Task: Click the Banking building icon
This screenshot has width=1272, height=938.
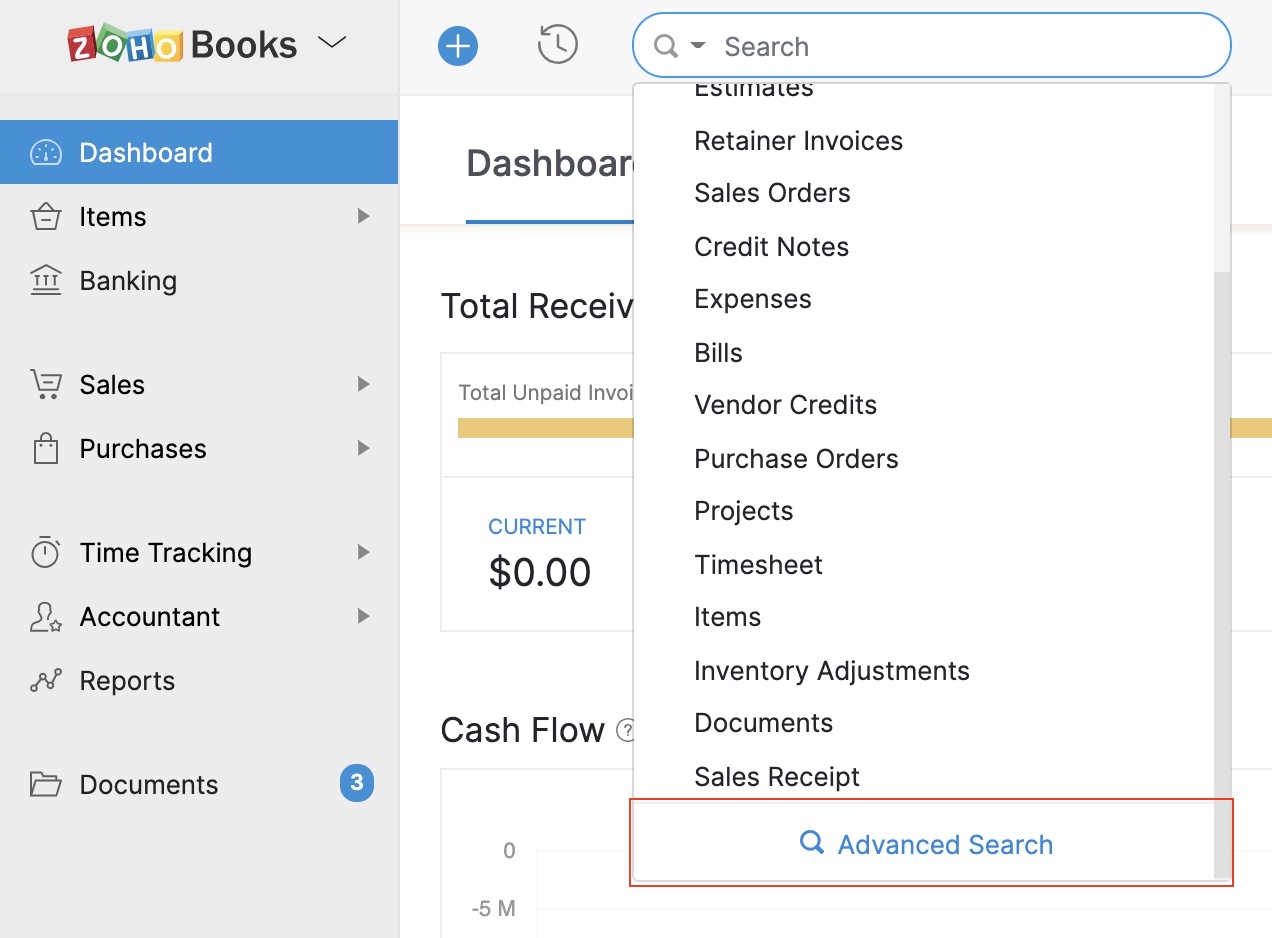Action: pyautogui.click(x=44, y=280)
